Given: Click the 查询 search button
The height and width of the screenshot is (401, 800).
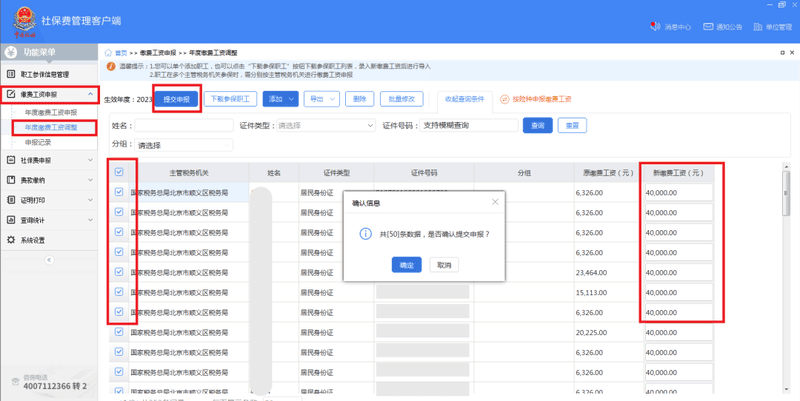Looking at the screenshot, I should 538,126.
